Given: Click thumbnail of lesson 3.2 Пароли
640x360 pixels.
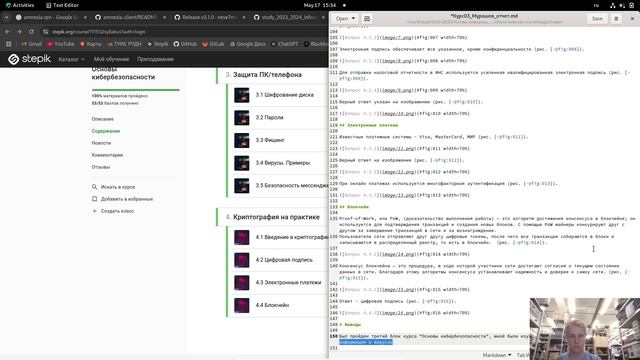Looking at the screenshot, I should tap(242, 118).
